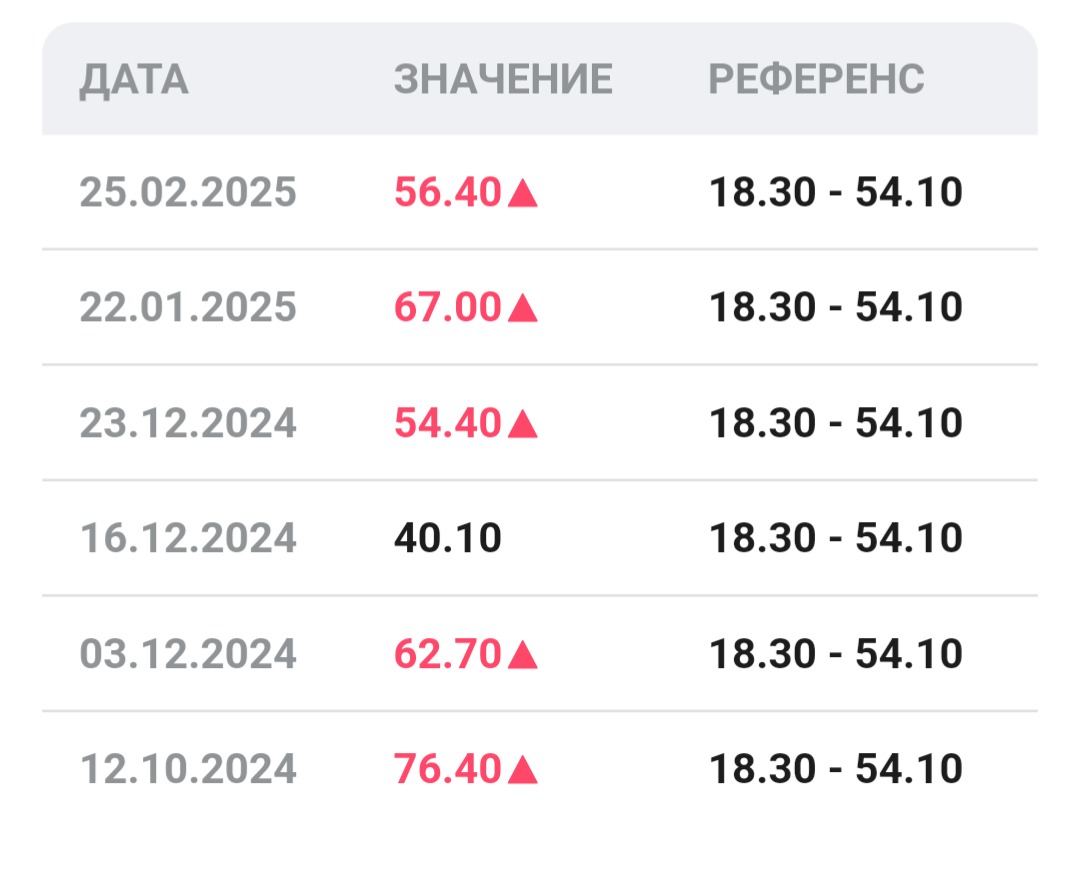The height and width of the screenshot is (872, 1080).
Task: Click the normal value 40.10
Action: (447, 539)
